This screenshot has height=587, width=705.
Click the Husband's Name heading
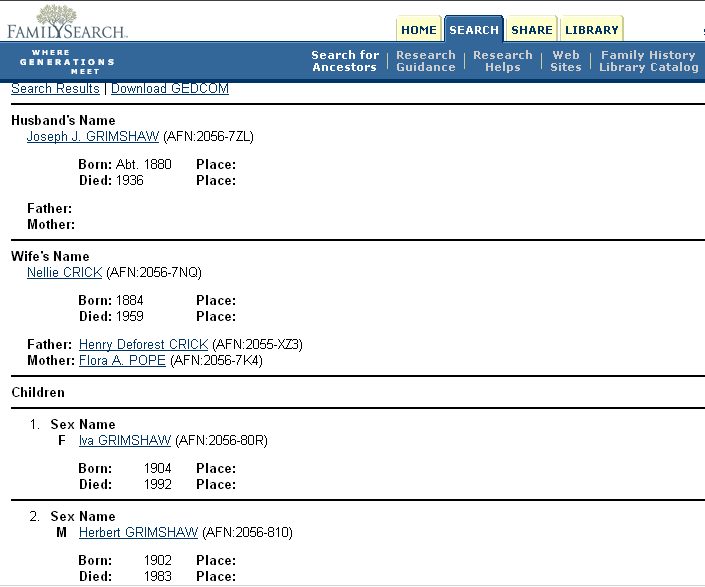pyautogui.click(x=63, y=120)
